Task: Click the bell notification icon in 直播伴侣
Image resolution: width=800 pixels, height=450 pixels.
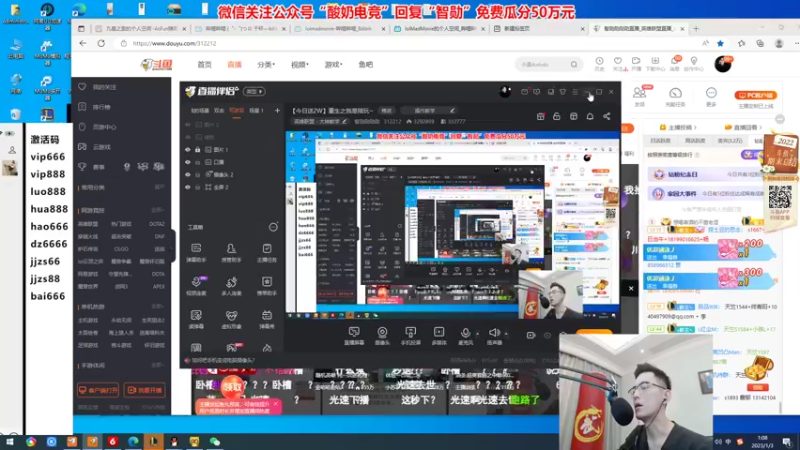Action: pos(590,116)
